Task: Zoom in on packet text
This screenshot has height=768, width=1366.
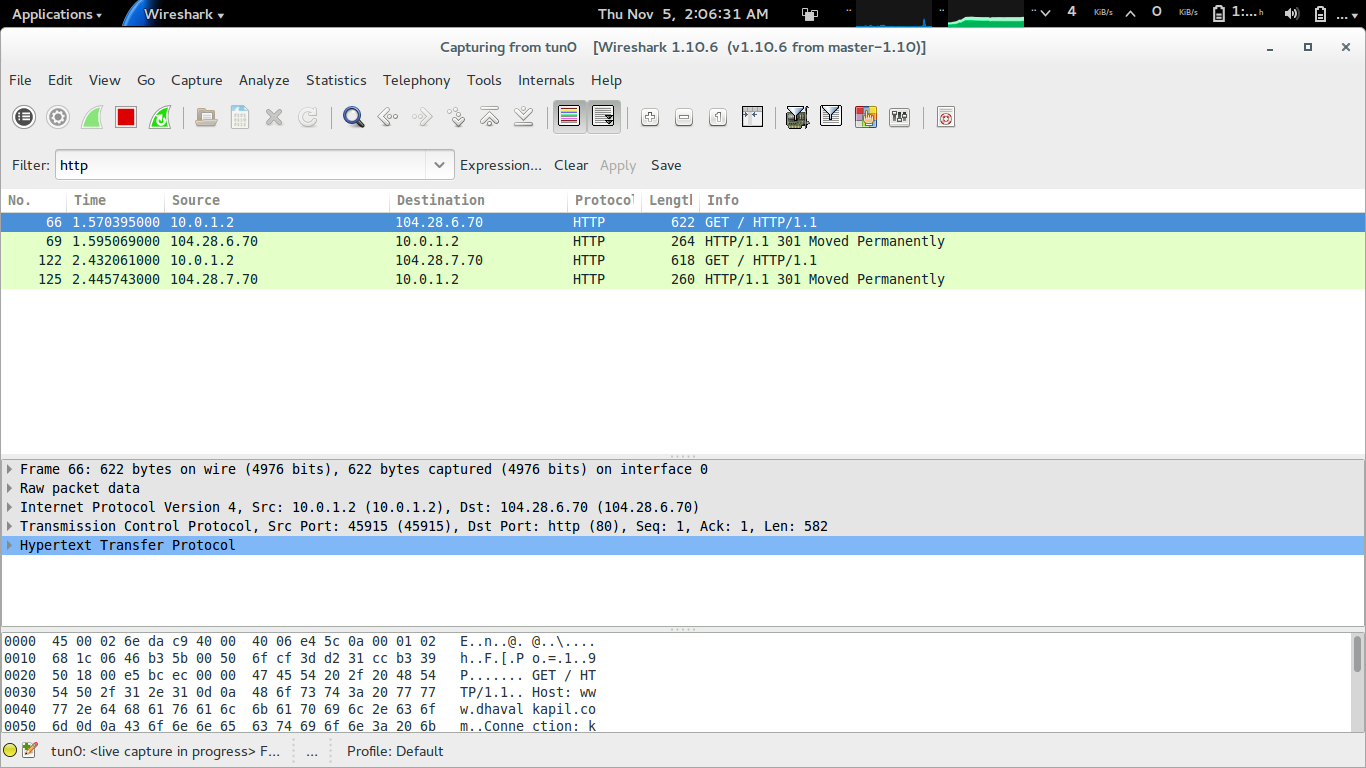Action: tap(650, 117)
